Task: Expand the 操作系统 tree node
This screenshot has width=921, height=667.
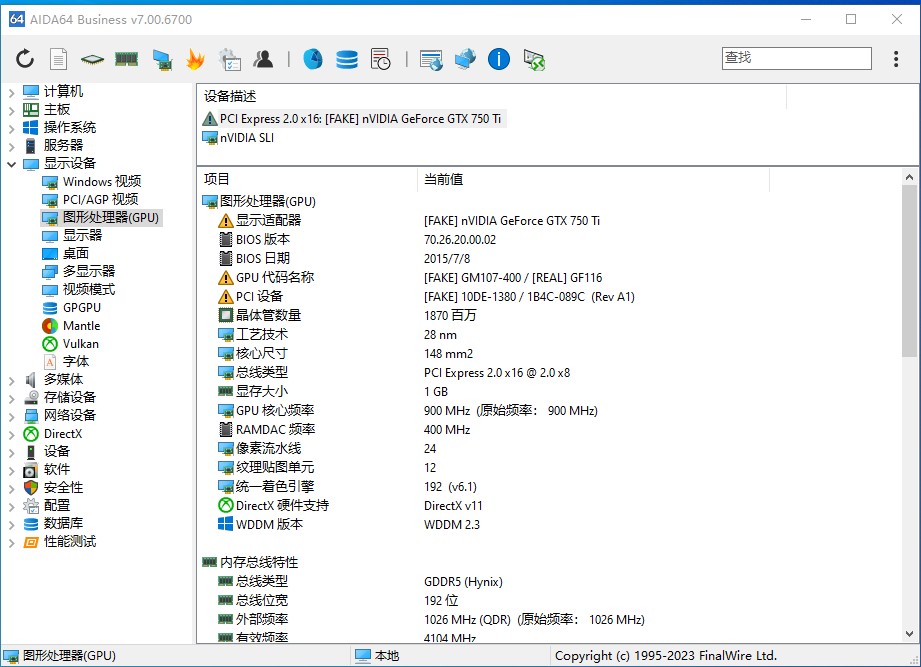Action: (11, 128)
